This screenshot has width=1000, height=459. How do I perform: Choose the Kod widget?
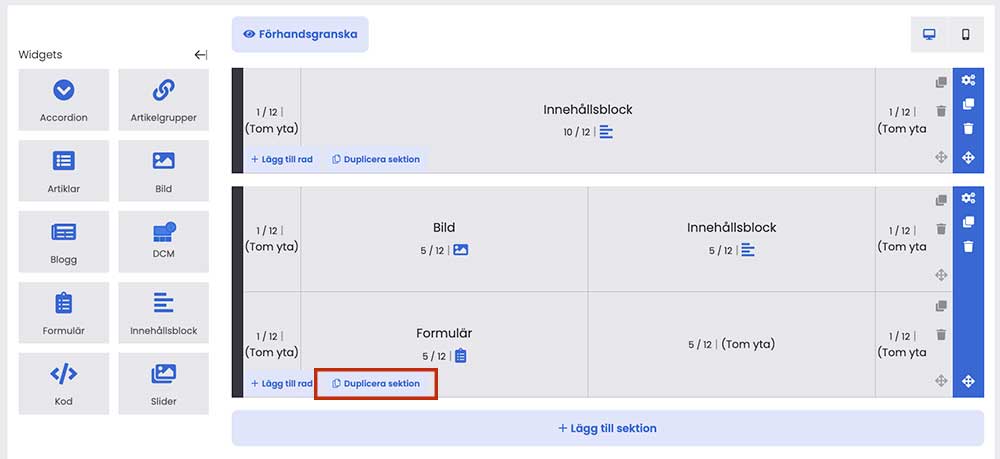pyautogui.click(x=64, y=384)
